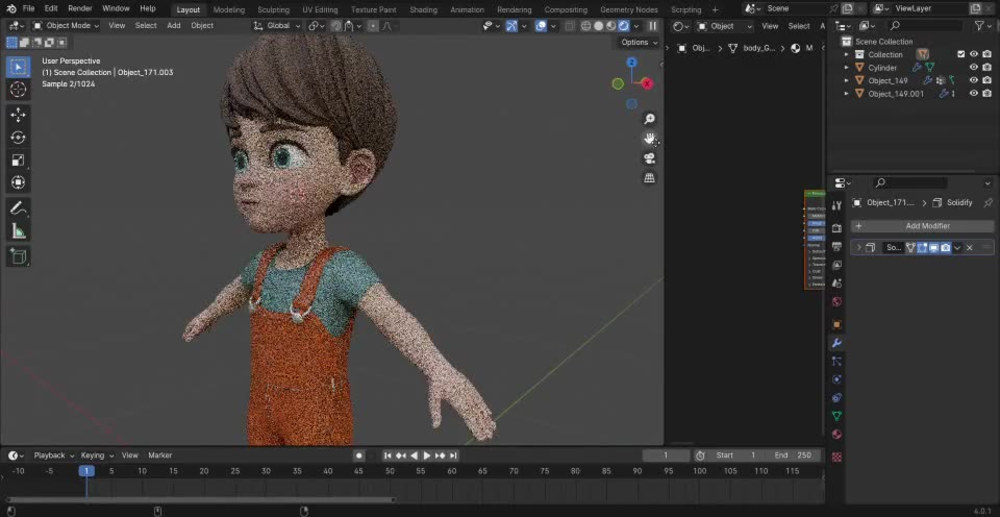Image resolution: width=1000 pixels, height=517 pixels.
Task: Expand the Cylinder outliner row
Action: (847, 68)
